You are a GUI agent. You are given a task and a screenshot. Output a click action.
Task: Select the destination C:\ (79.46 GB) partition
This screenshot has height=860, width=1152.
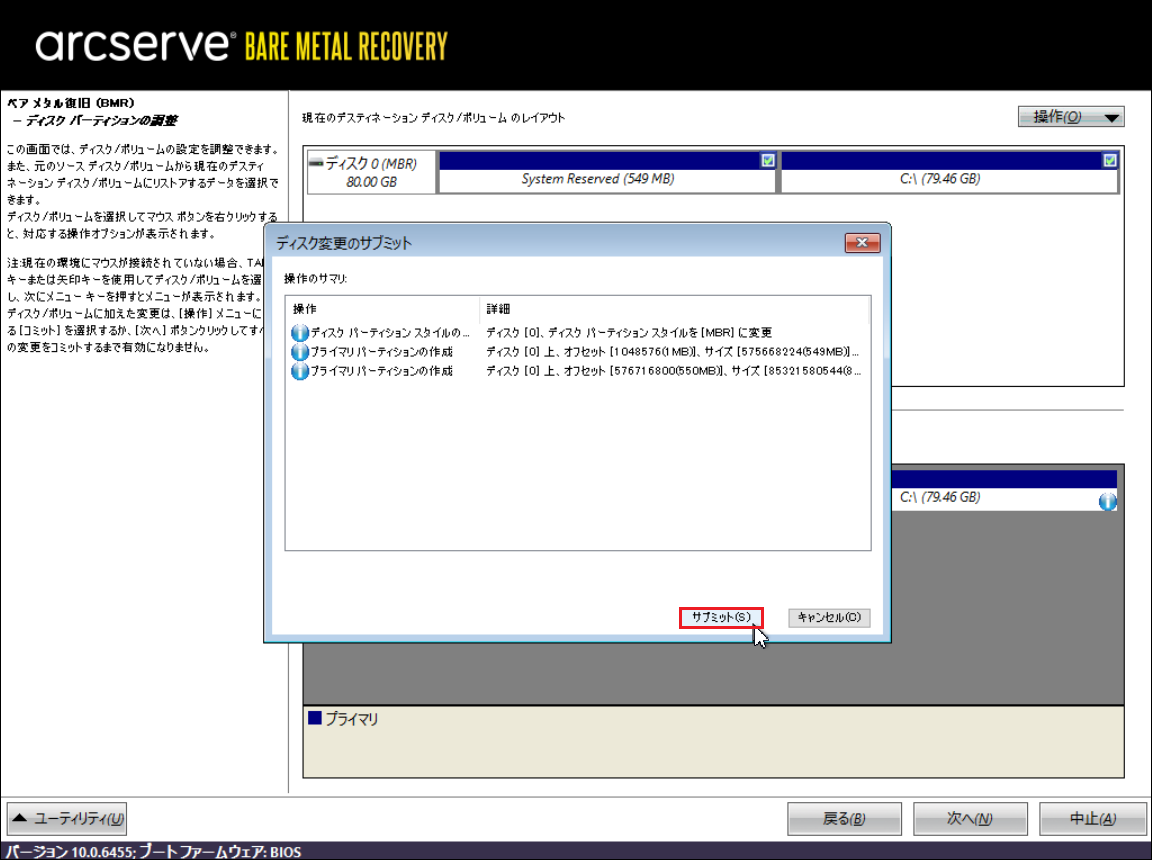point(950,173)
